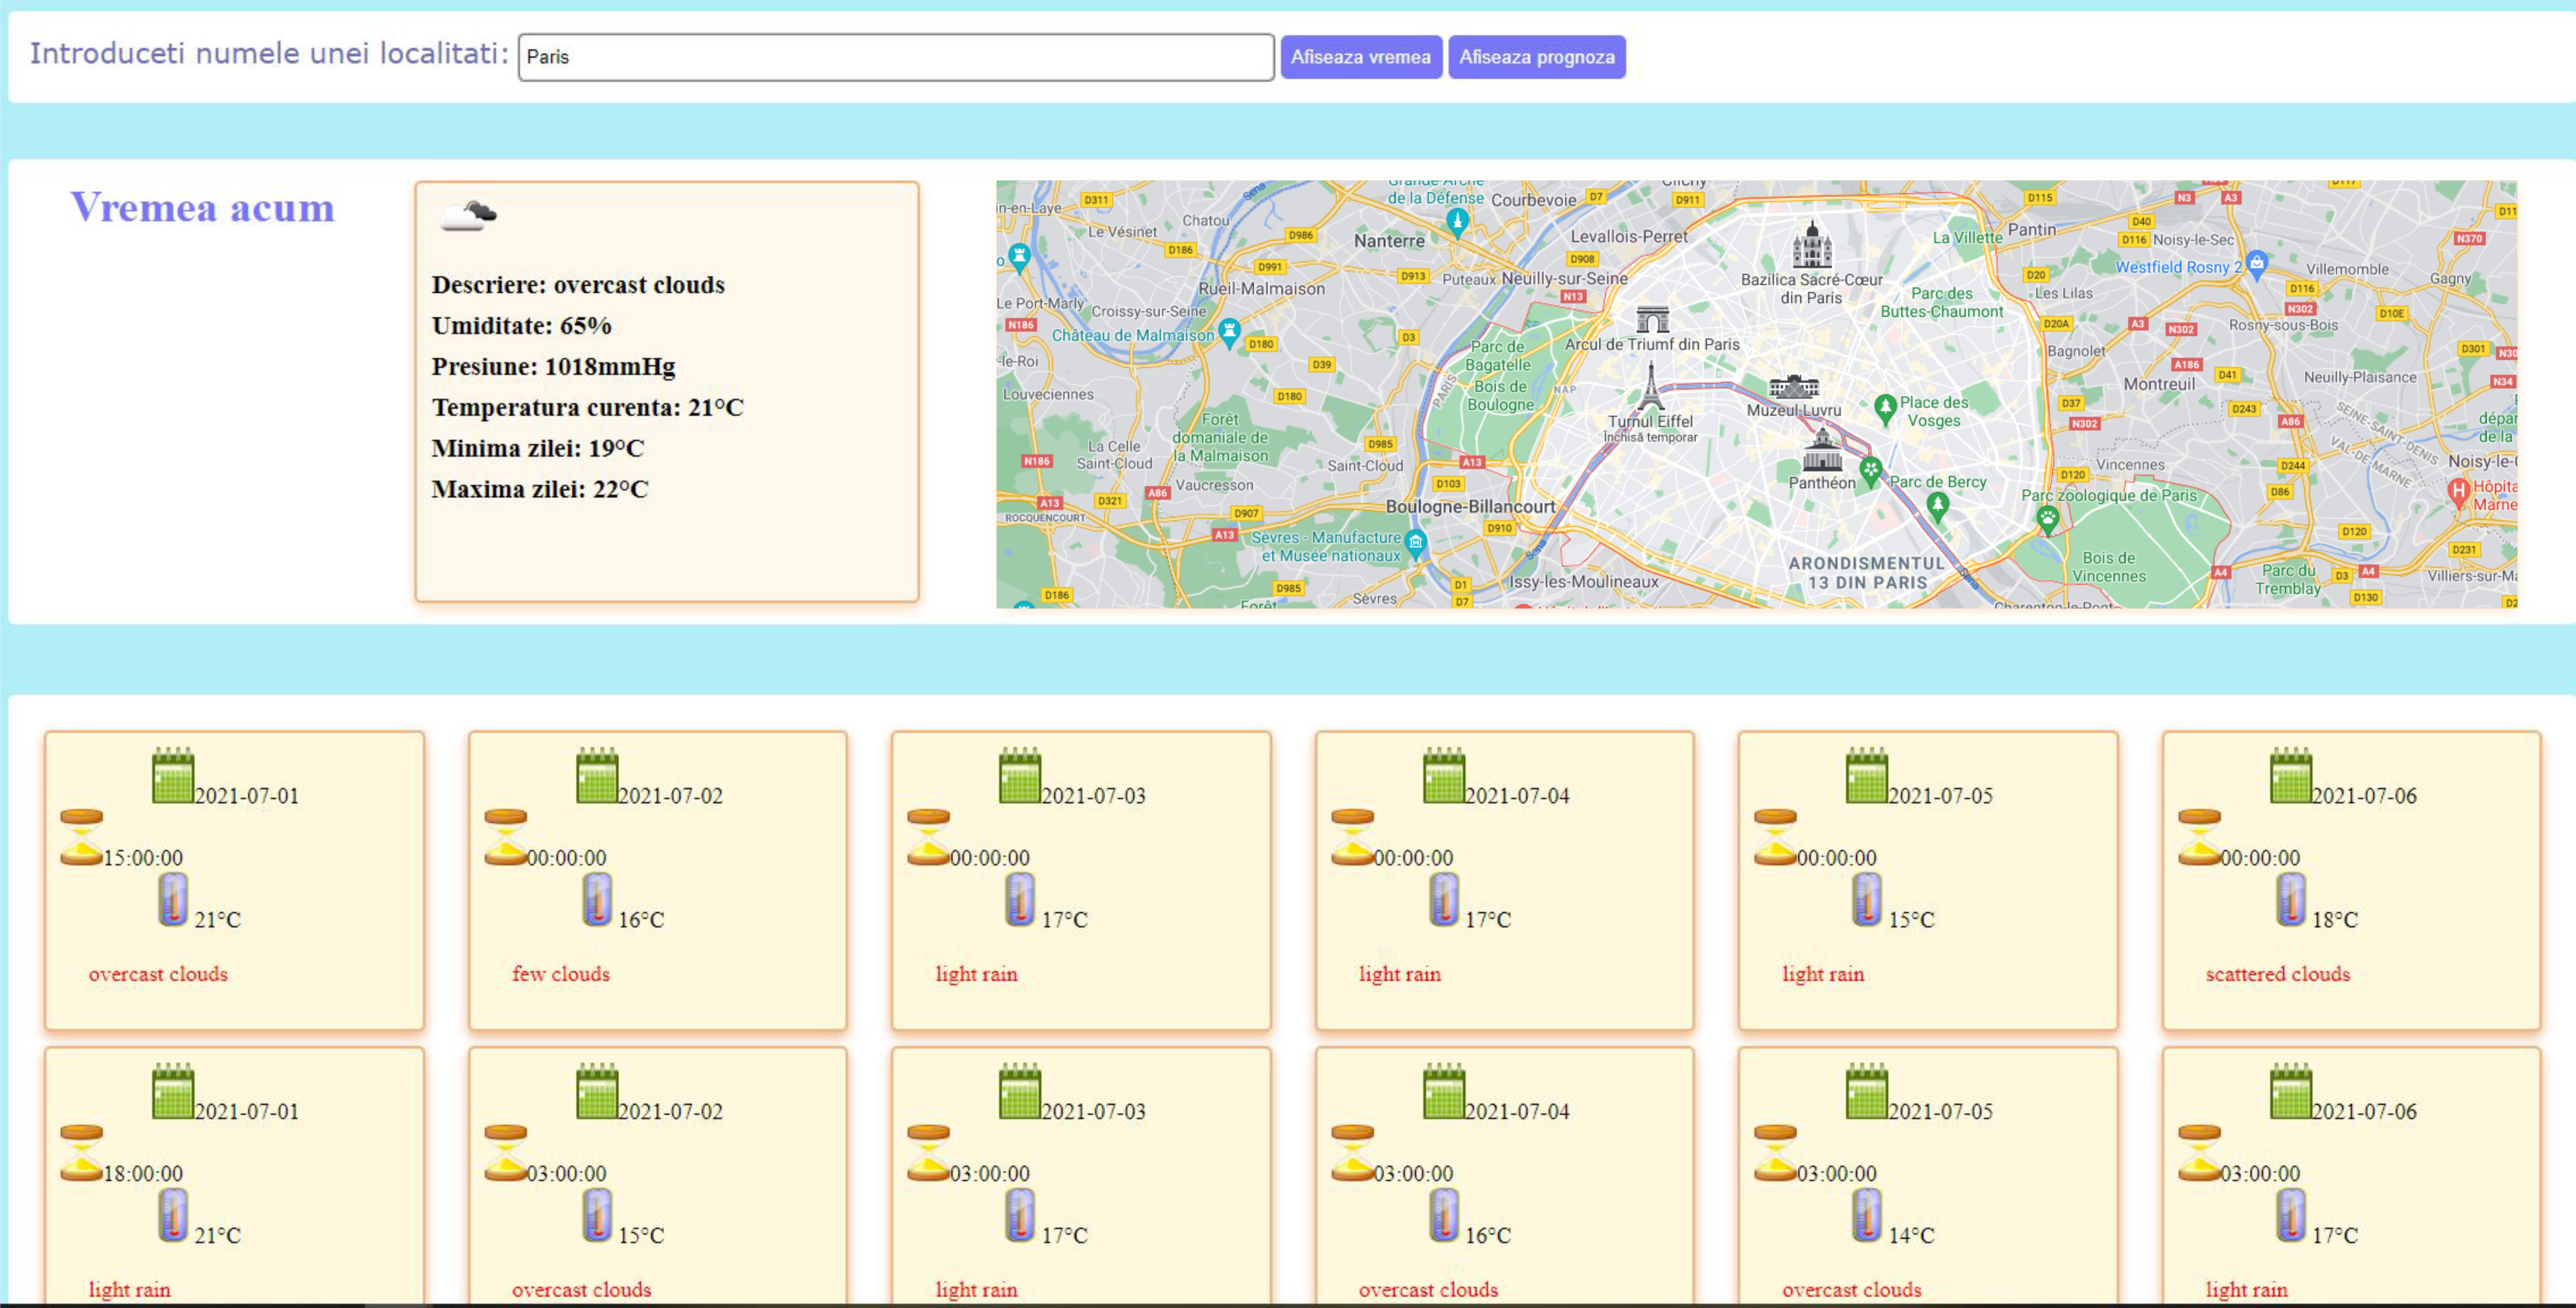The height and width of the screenshot is (1308, 2576).
Task: Click the Muzeul Luvru landmark icon on the map
Action: point(1794,386)
